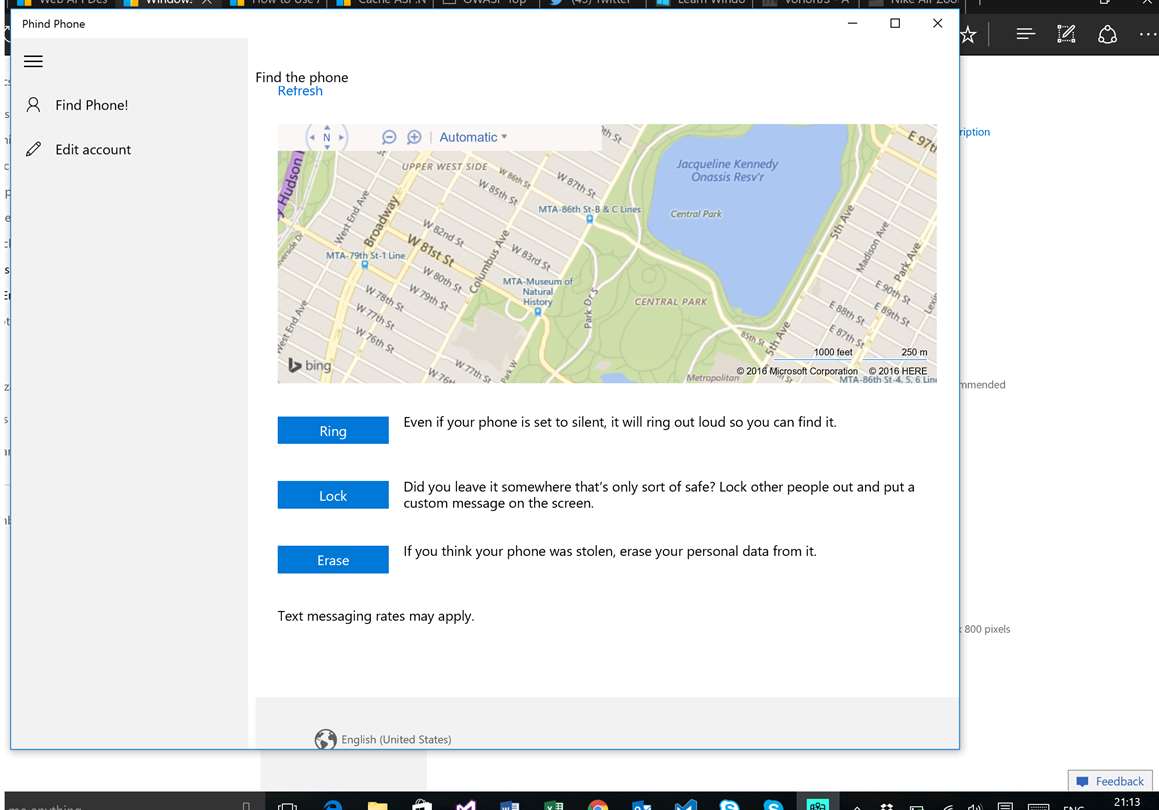Pan map left with compass arrow
Viewport: 1159px width, 810px height.
(312, 137)
